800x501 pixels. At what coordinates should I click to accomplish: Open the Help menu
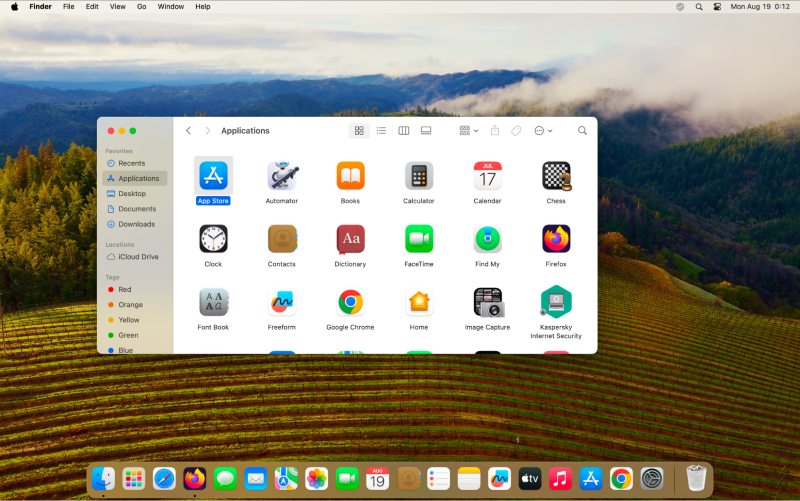tap(203, 7)
